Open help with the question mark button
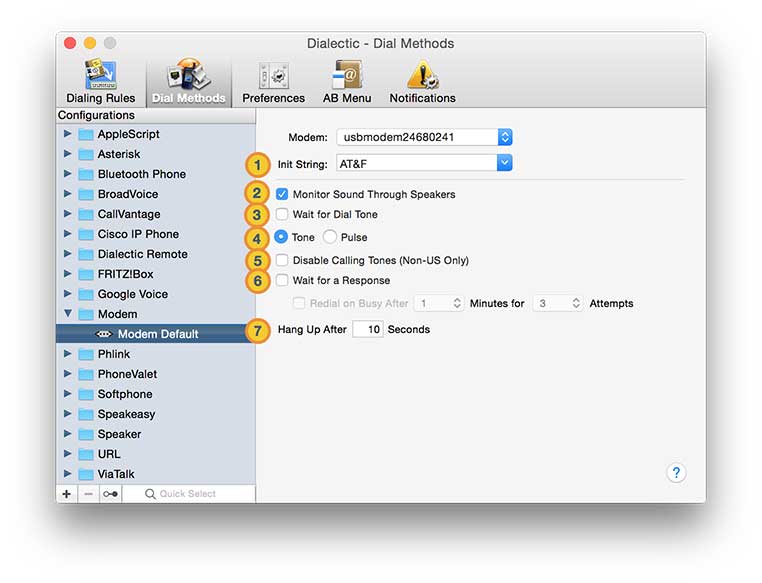The width and height of the screenshot is (762, 583). pos(676,473)
